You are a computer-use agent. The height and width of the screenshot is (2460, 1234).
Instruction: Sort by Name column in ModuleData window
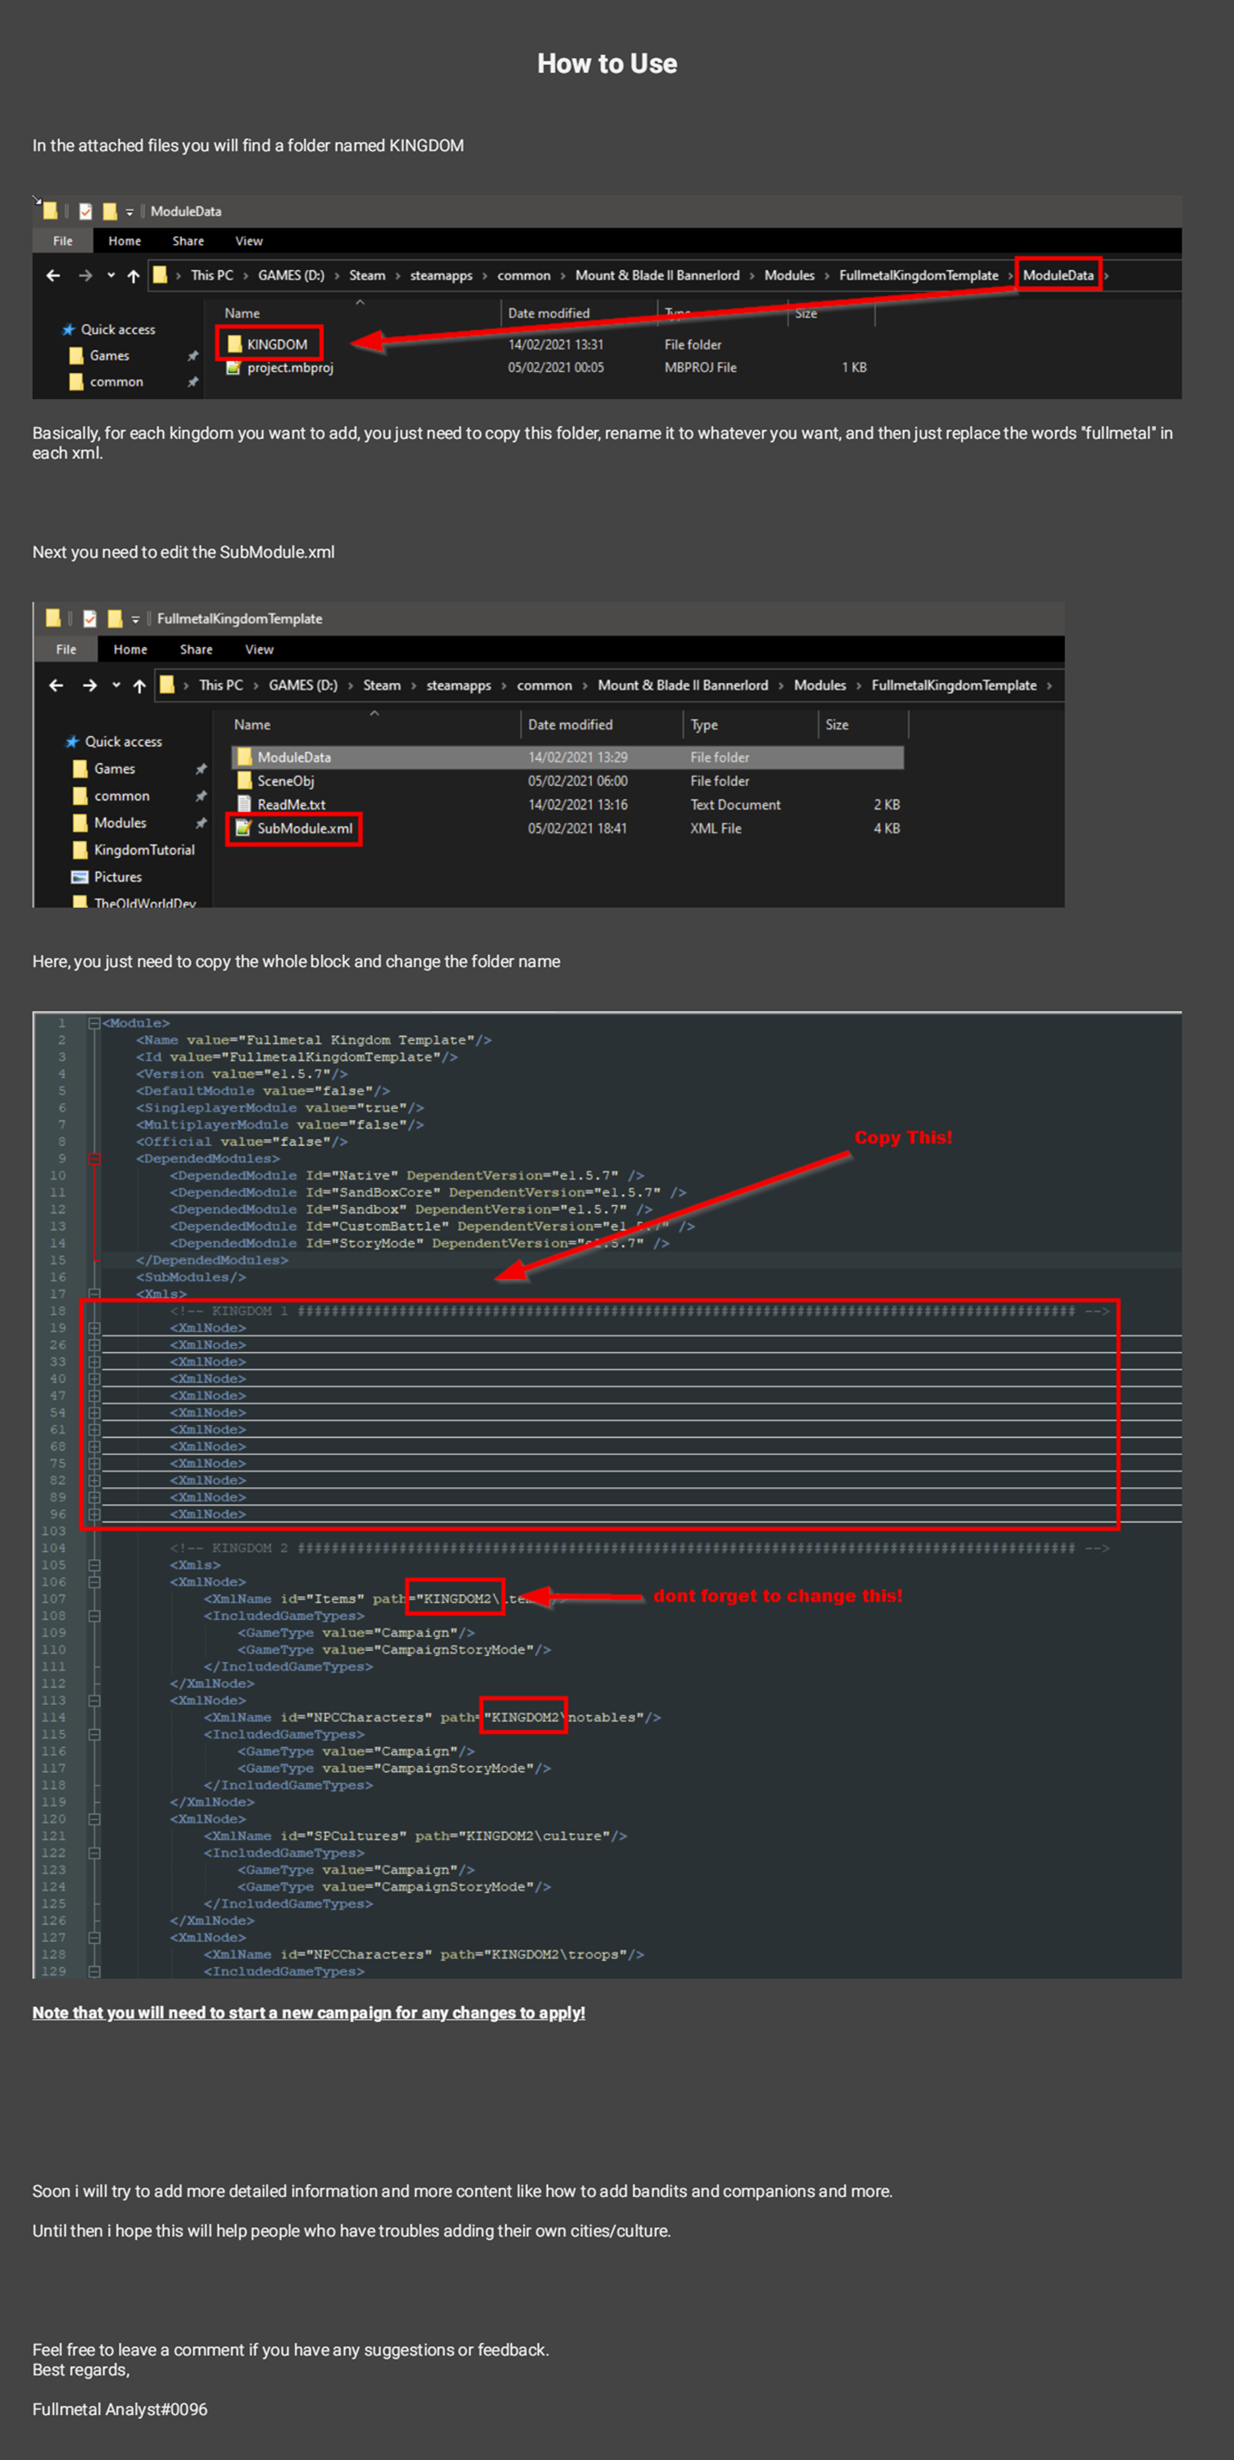pyautogui.click(x=242, y=313)
